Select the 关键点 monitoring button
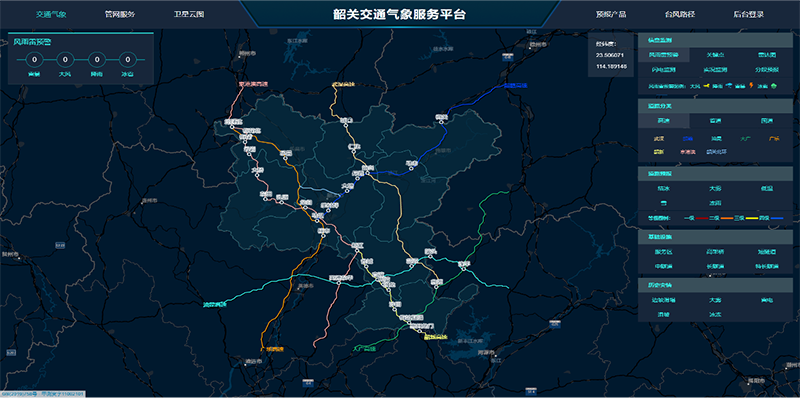This screenshot has height=398, width=800. coord(715,55)
